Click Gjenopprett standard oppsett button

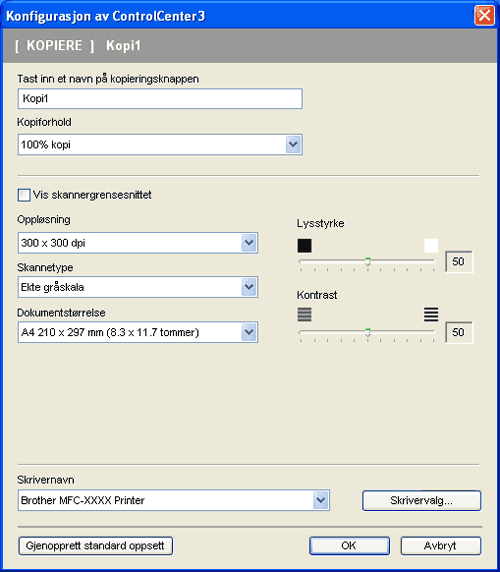click(x=96, y=546)
